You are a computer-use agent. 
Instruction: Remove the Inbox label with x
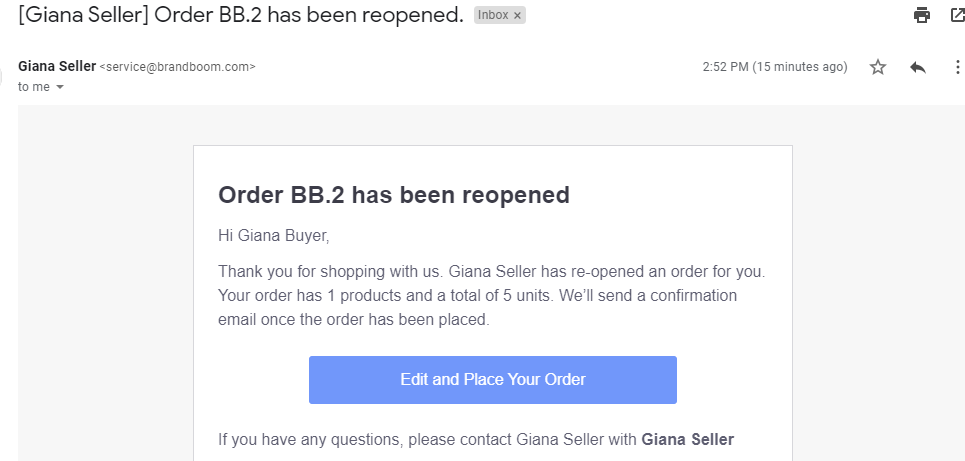(x=517, y=15)
